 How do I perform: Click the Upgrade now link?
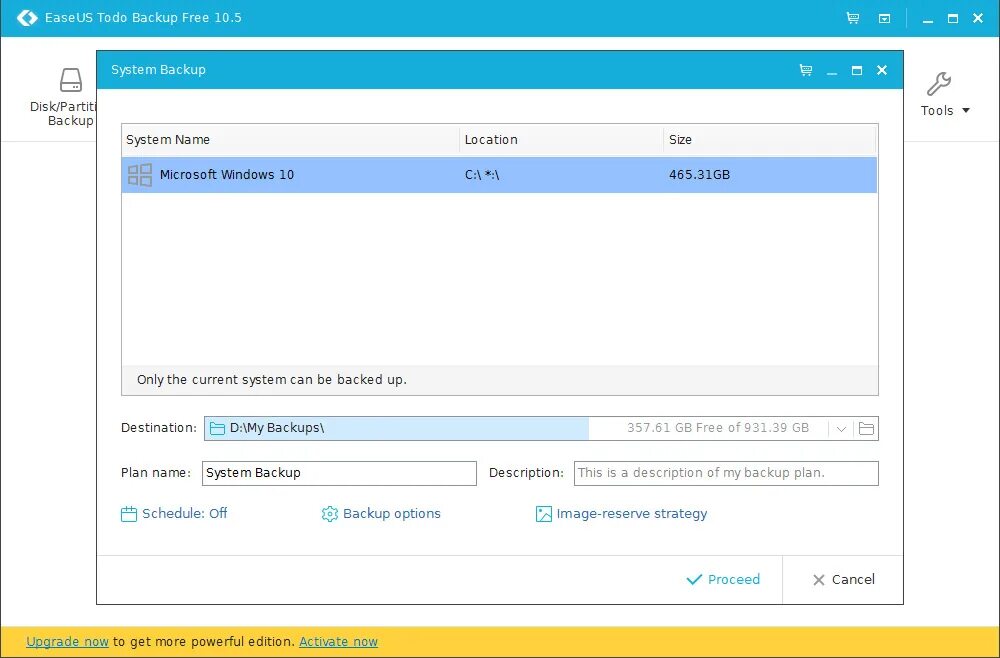point(68,641)
